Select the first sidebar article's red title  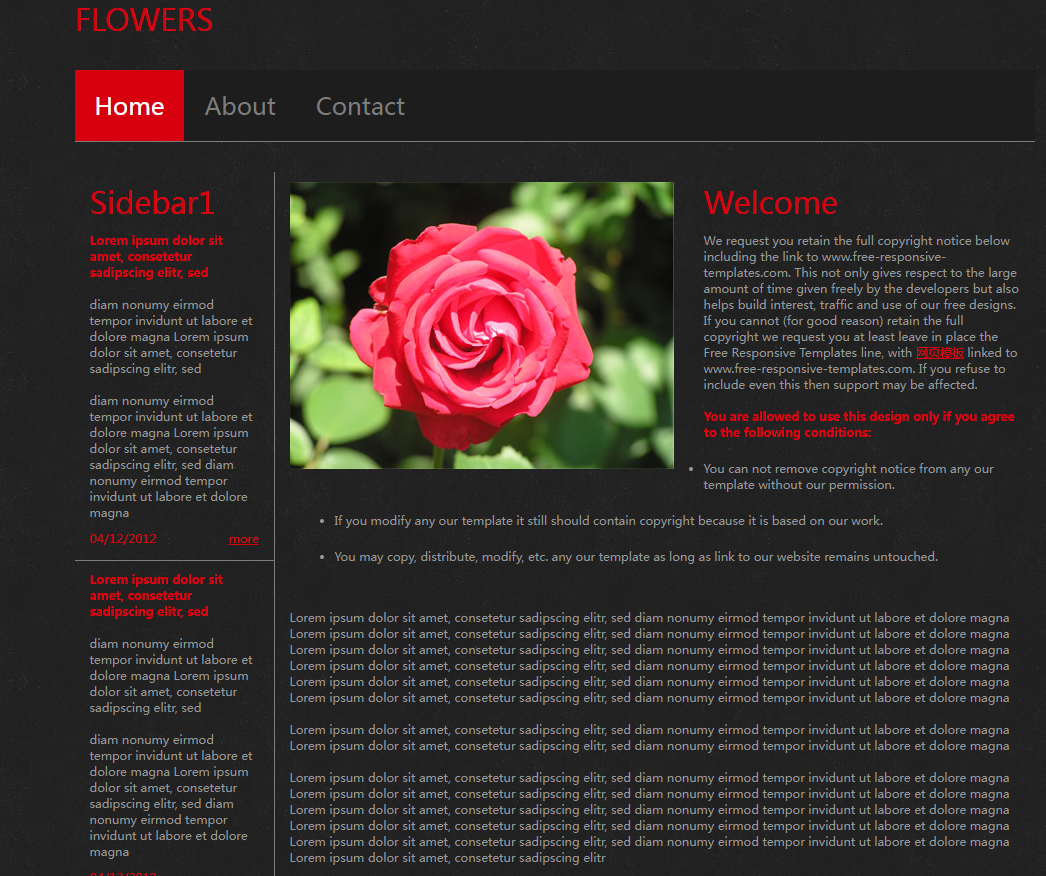pos(156,256)
